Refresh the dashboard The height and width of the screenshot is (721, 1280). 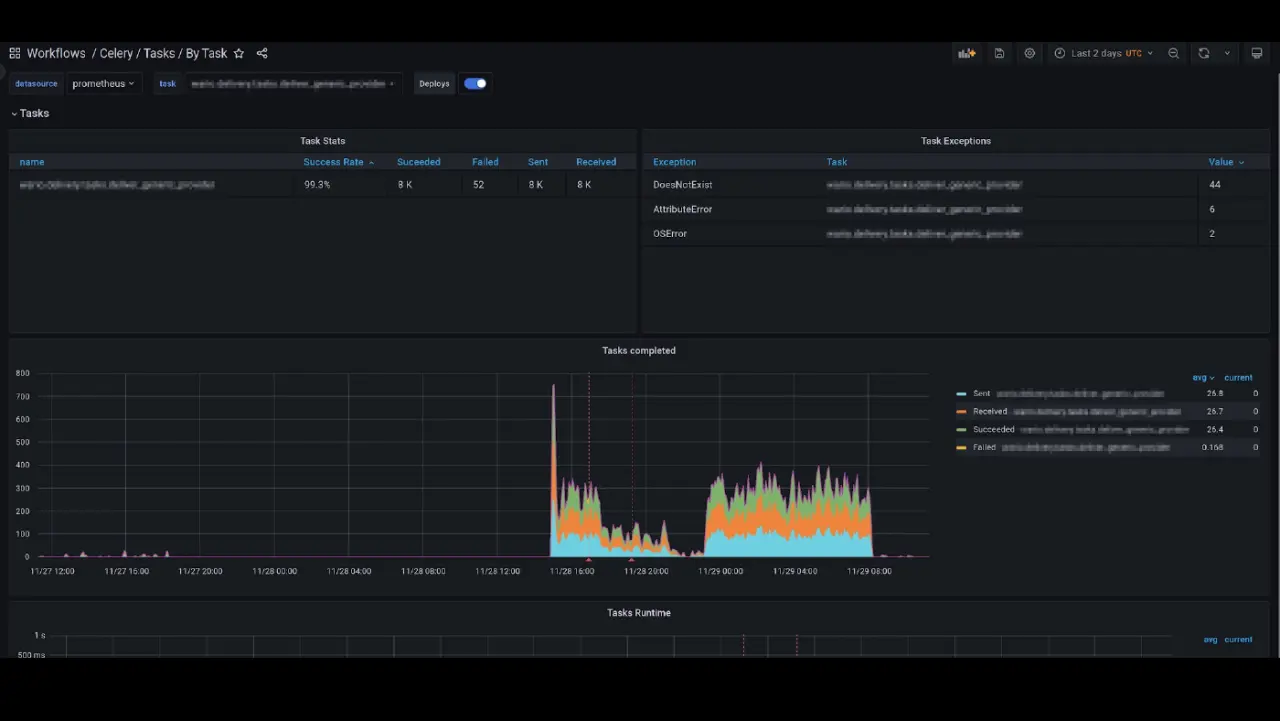1204,54
